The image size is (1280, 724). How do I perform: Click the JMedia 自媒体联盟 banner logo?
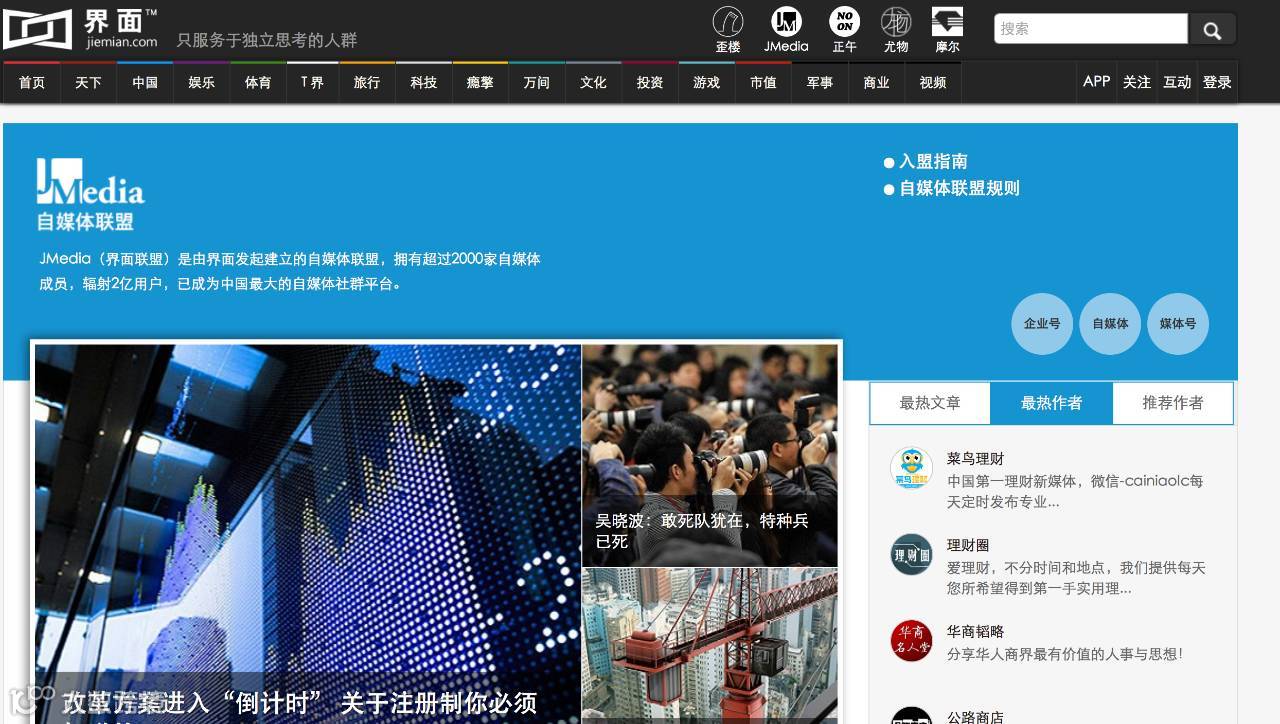[x=91, y=195]
